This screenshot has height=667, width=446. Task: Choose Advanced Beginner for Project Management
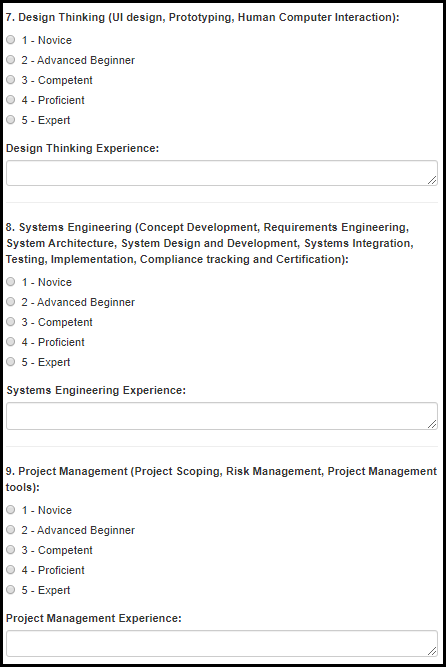pos(11,530)
